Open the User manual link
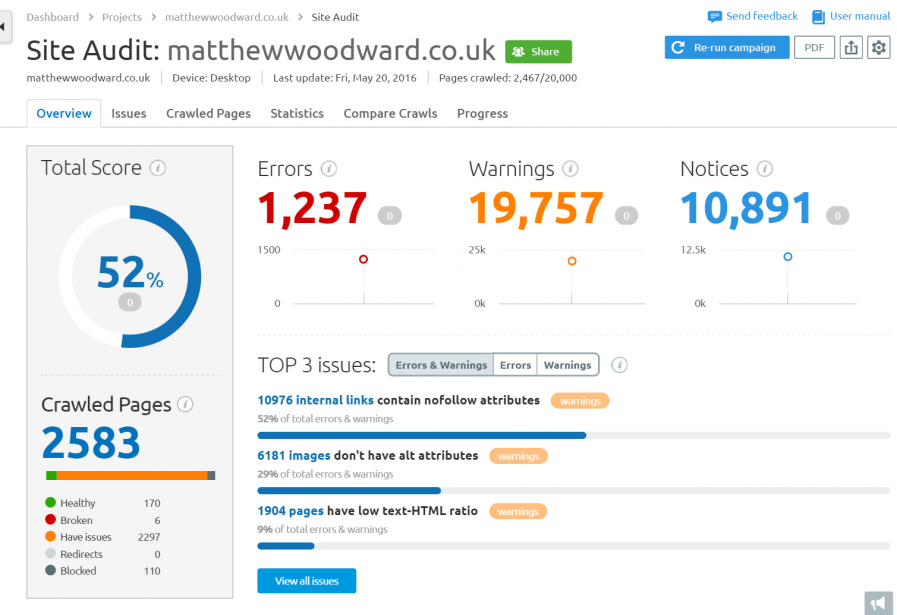The width and height of the screenshot is (897, 615). click(860, 16)
